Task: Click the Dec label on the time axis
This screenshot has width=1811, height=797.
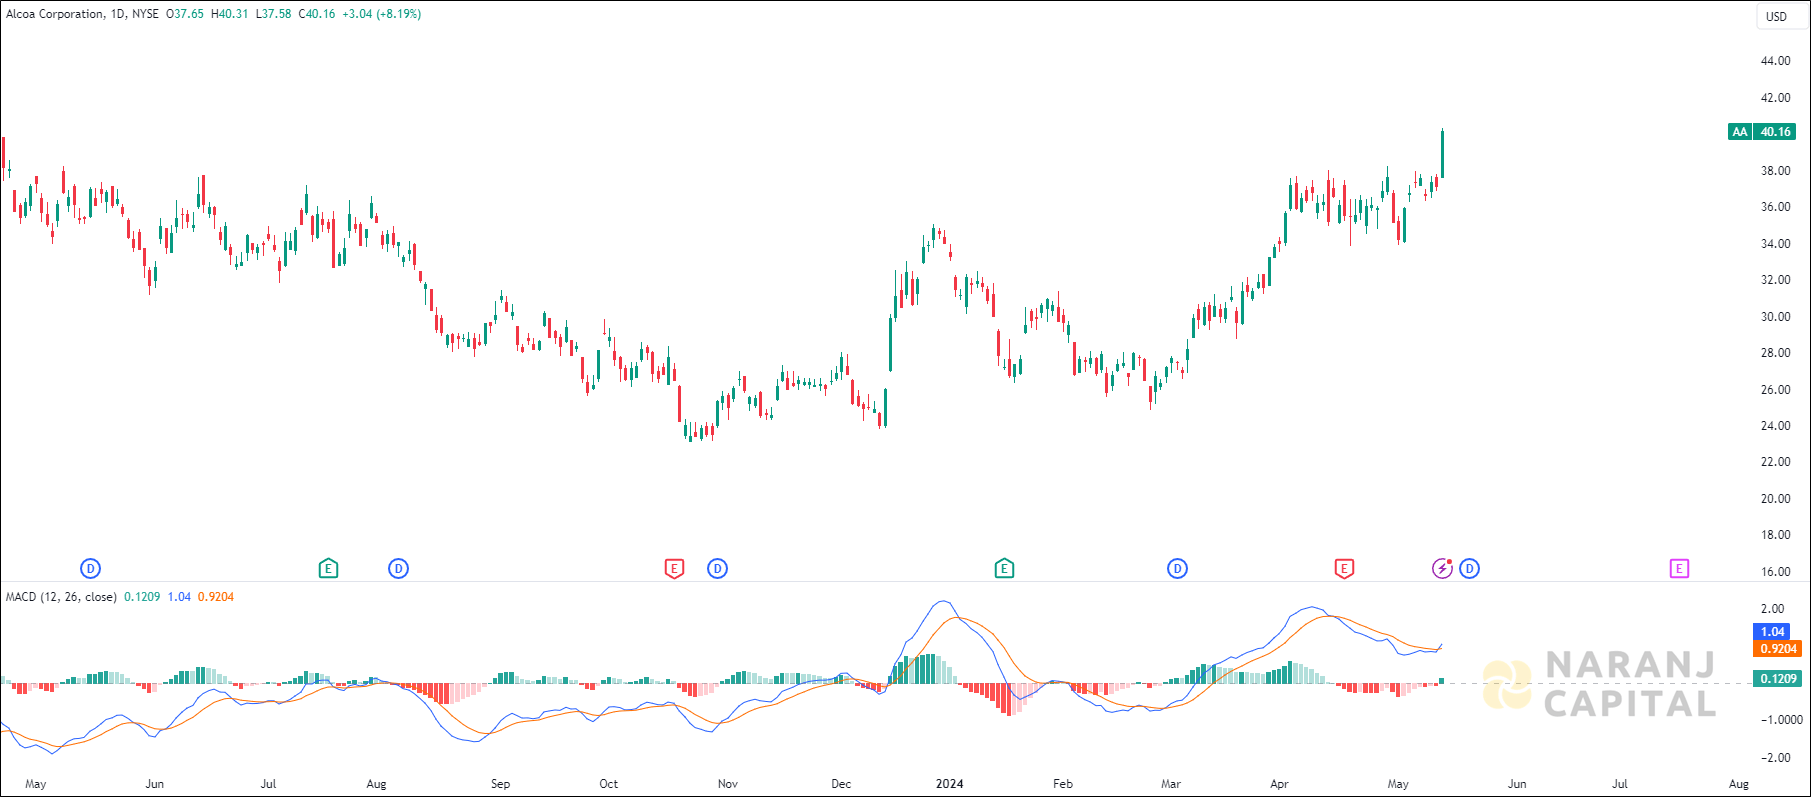Action: [841, 784]
